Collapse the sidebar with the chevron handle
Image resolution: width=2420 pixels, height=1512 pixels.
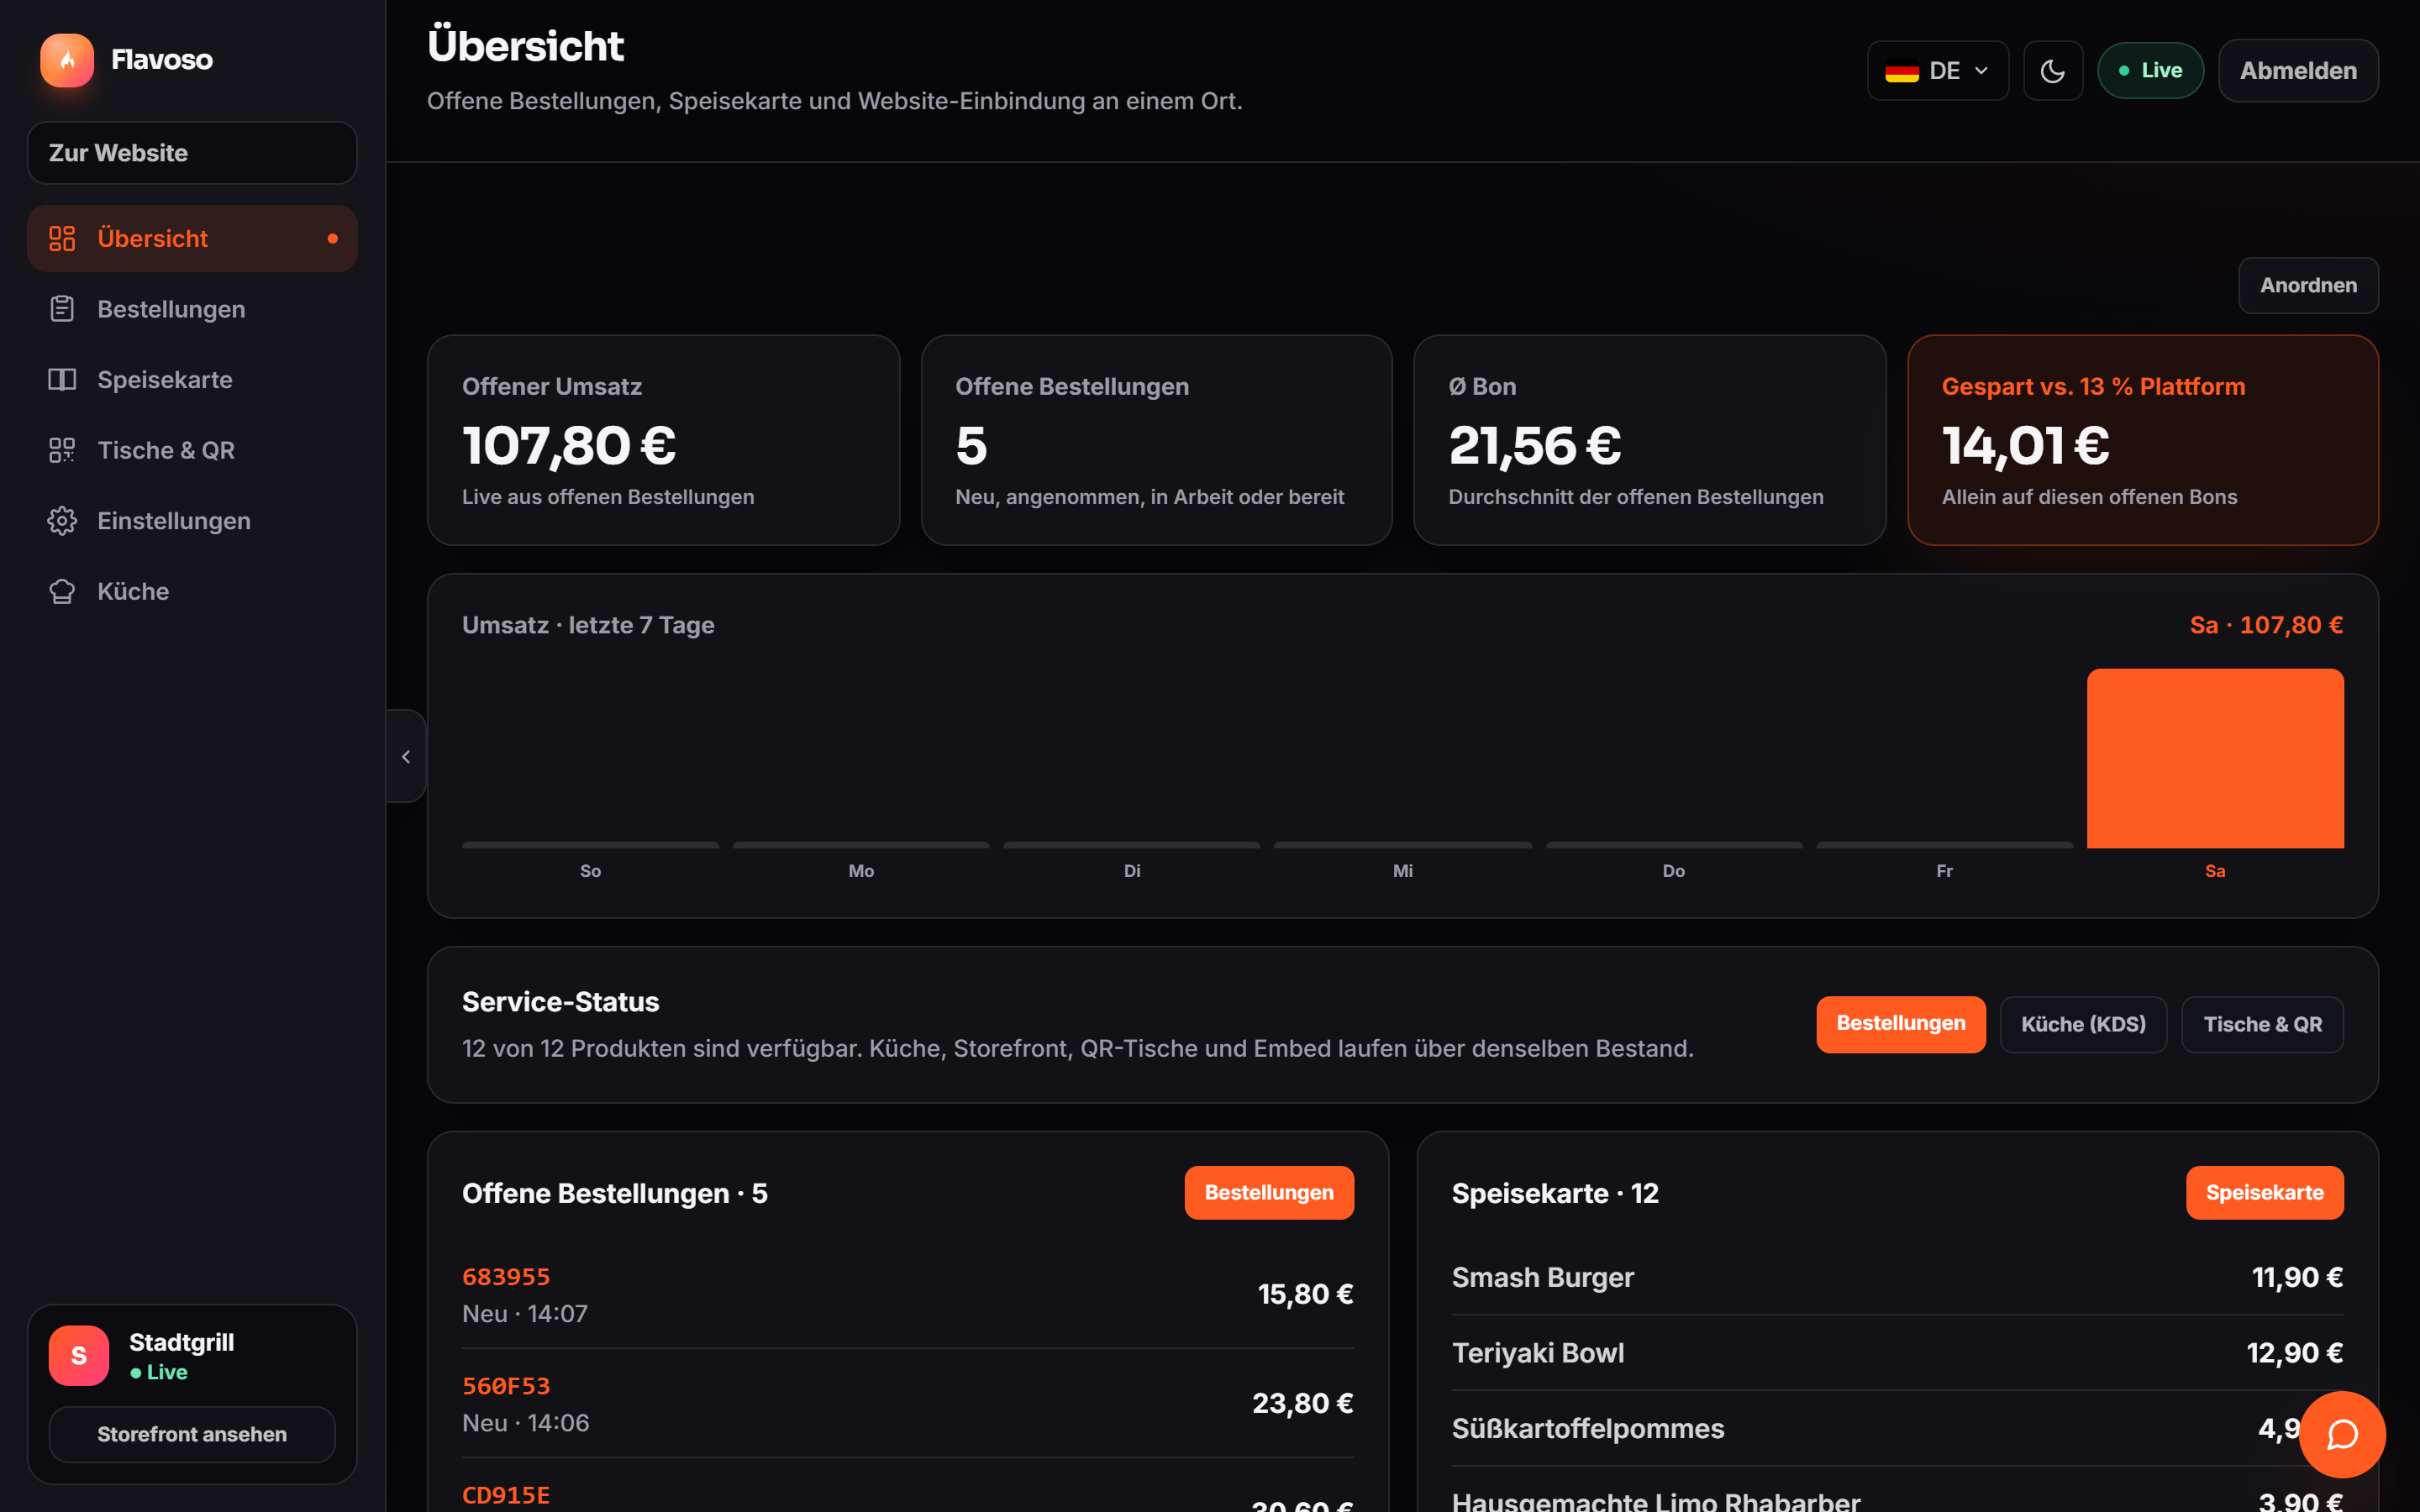(406, 756)
